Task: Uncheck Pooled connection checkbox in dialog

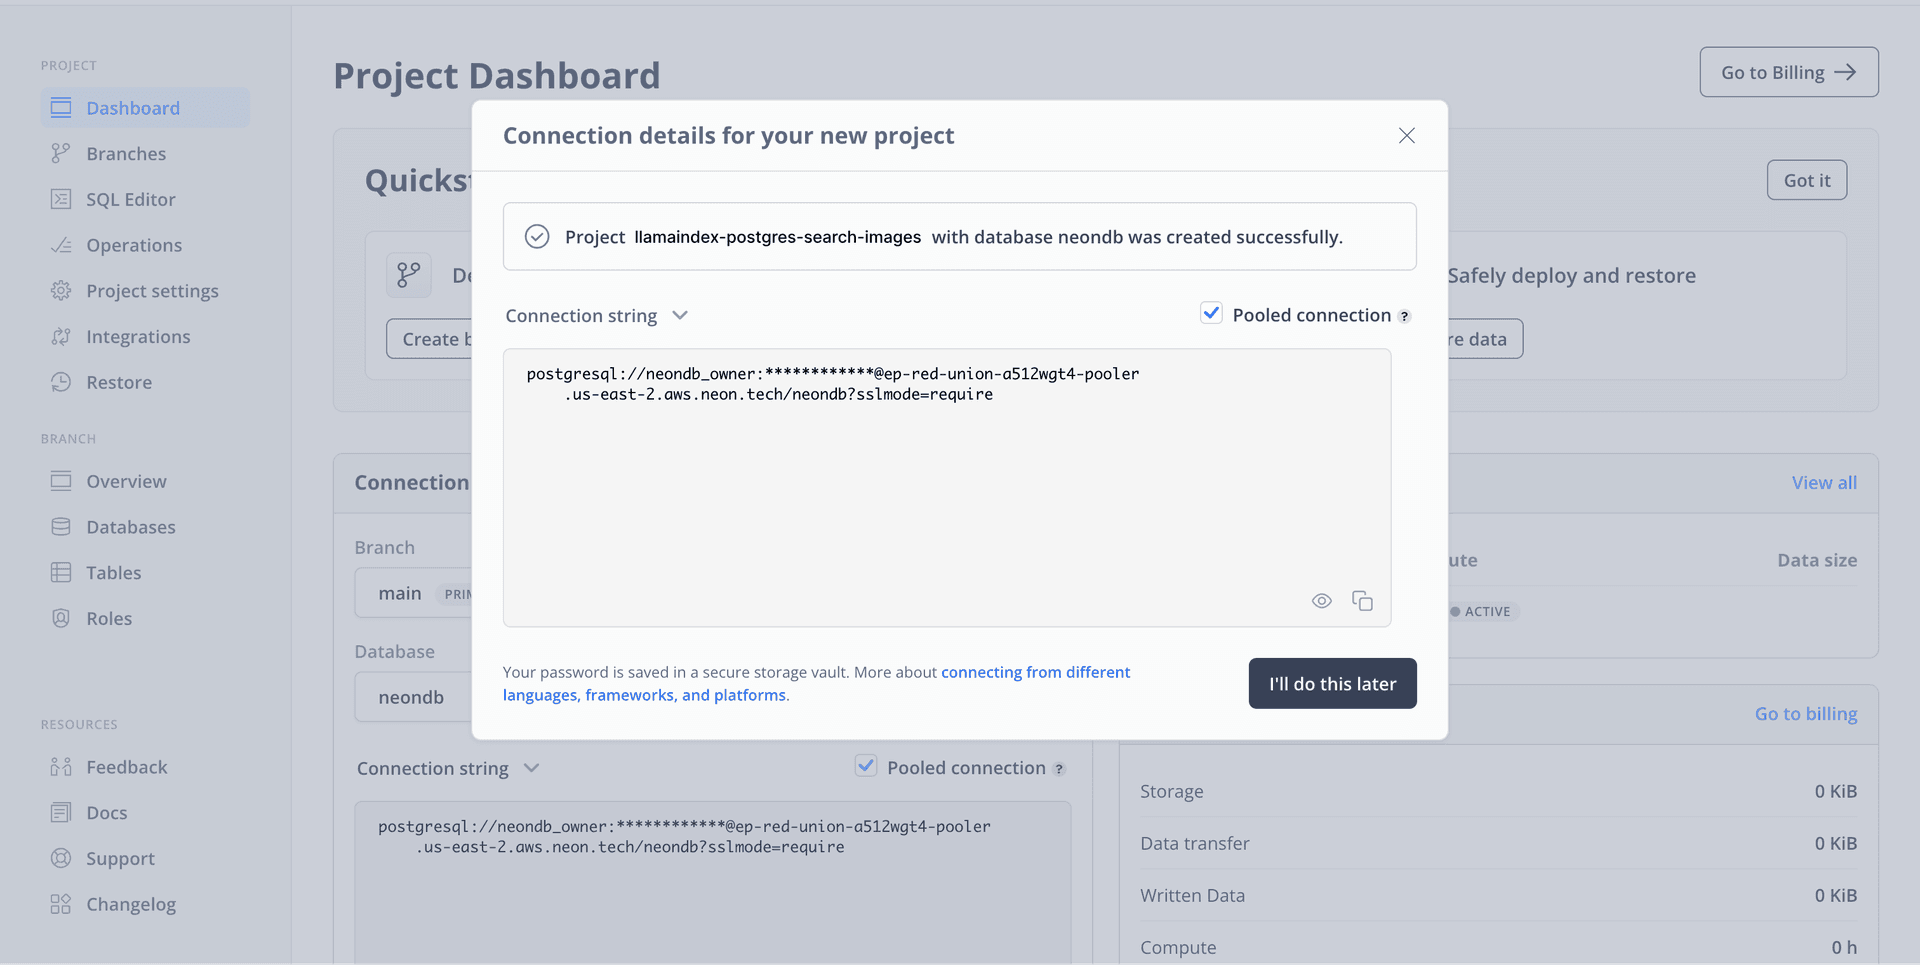Action: click(x=1211, y=314)
